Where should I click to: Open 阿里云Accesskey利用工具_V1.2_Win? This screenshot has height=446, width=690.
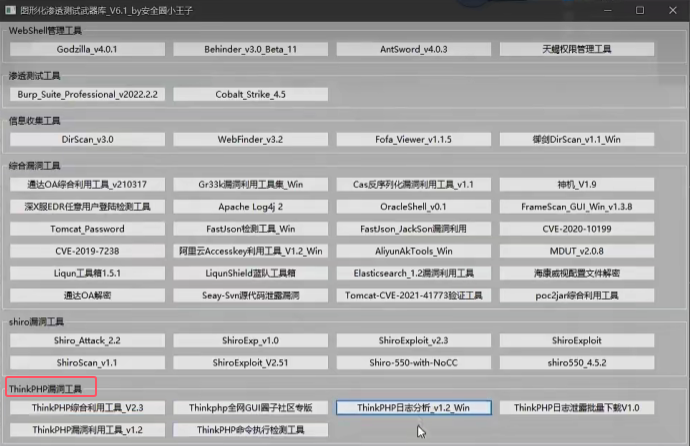(x=250, y=251)
